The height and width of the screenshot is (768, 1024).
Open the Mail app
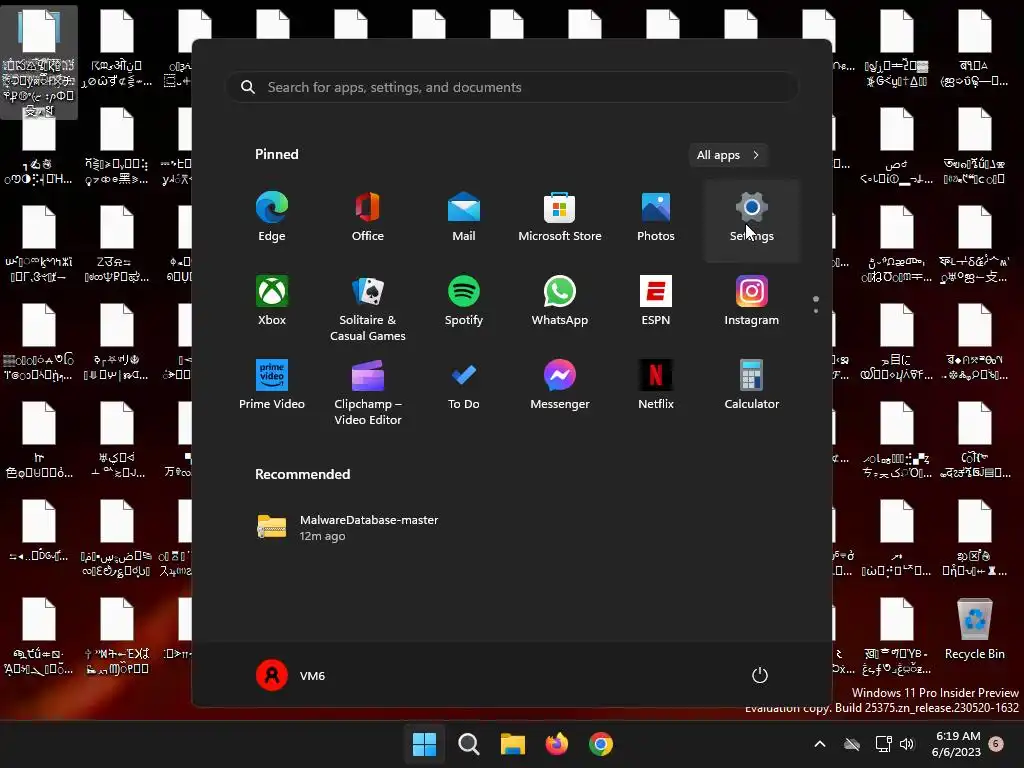(464, 218)
